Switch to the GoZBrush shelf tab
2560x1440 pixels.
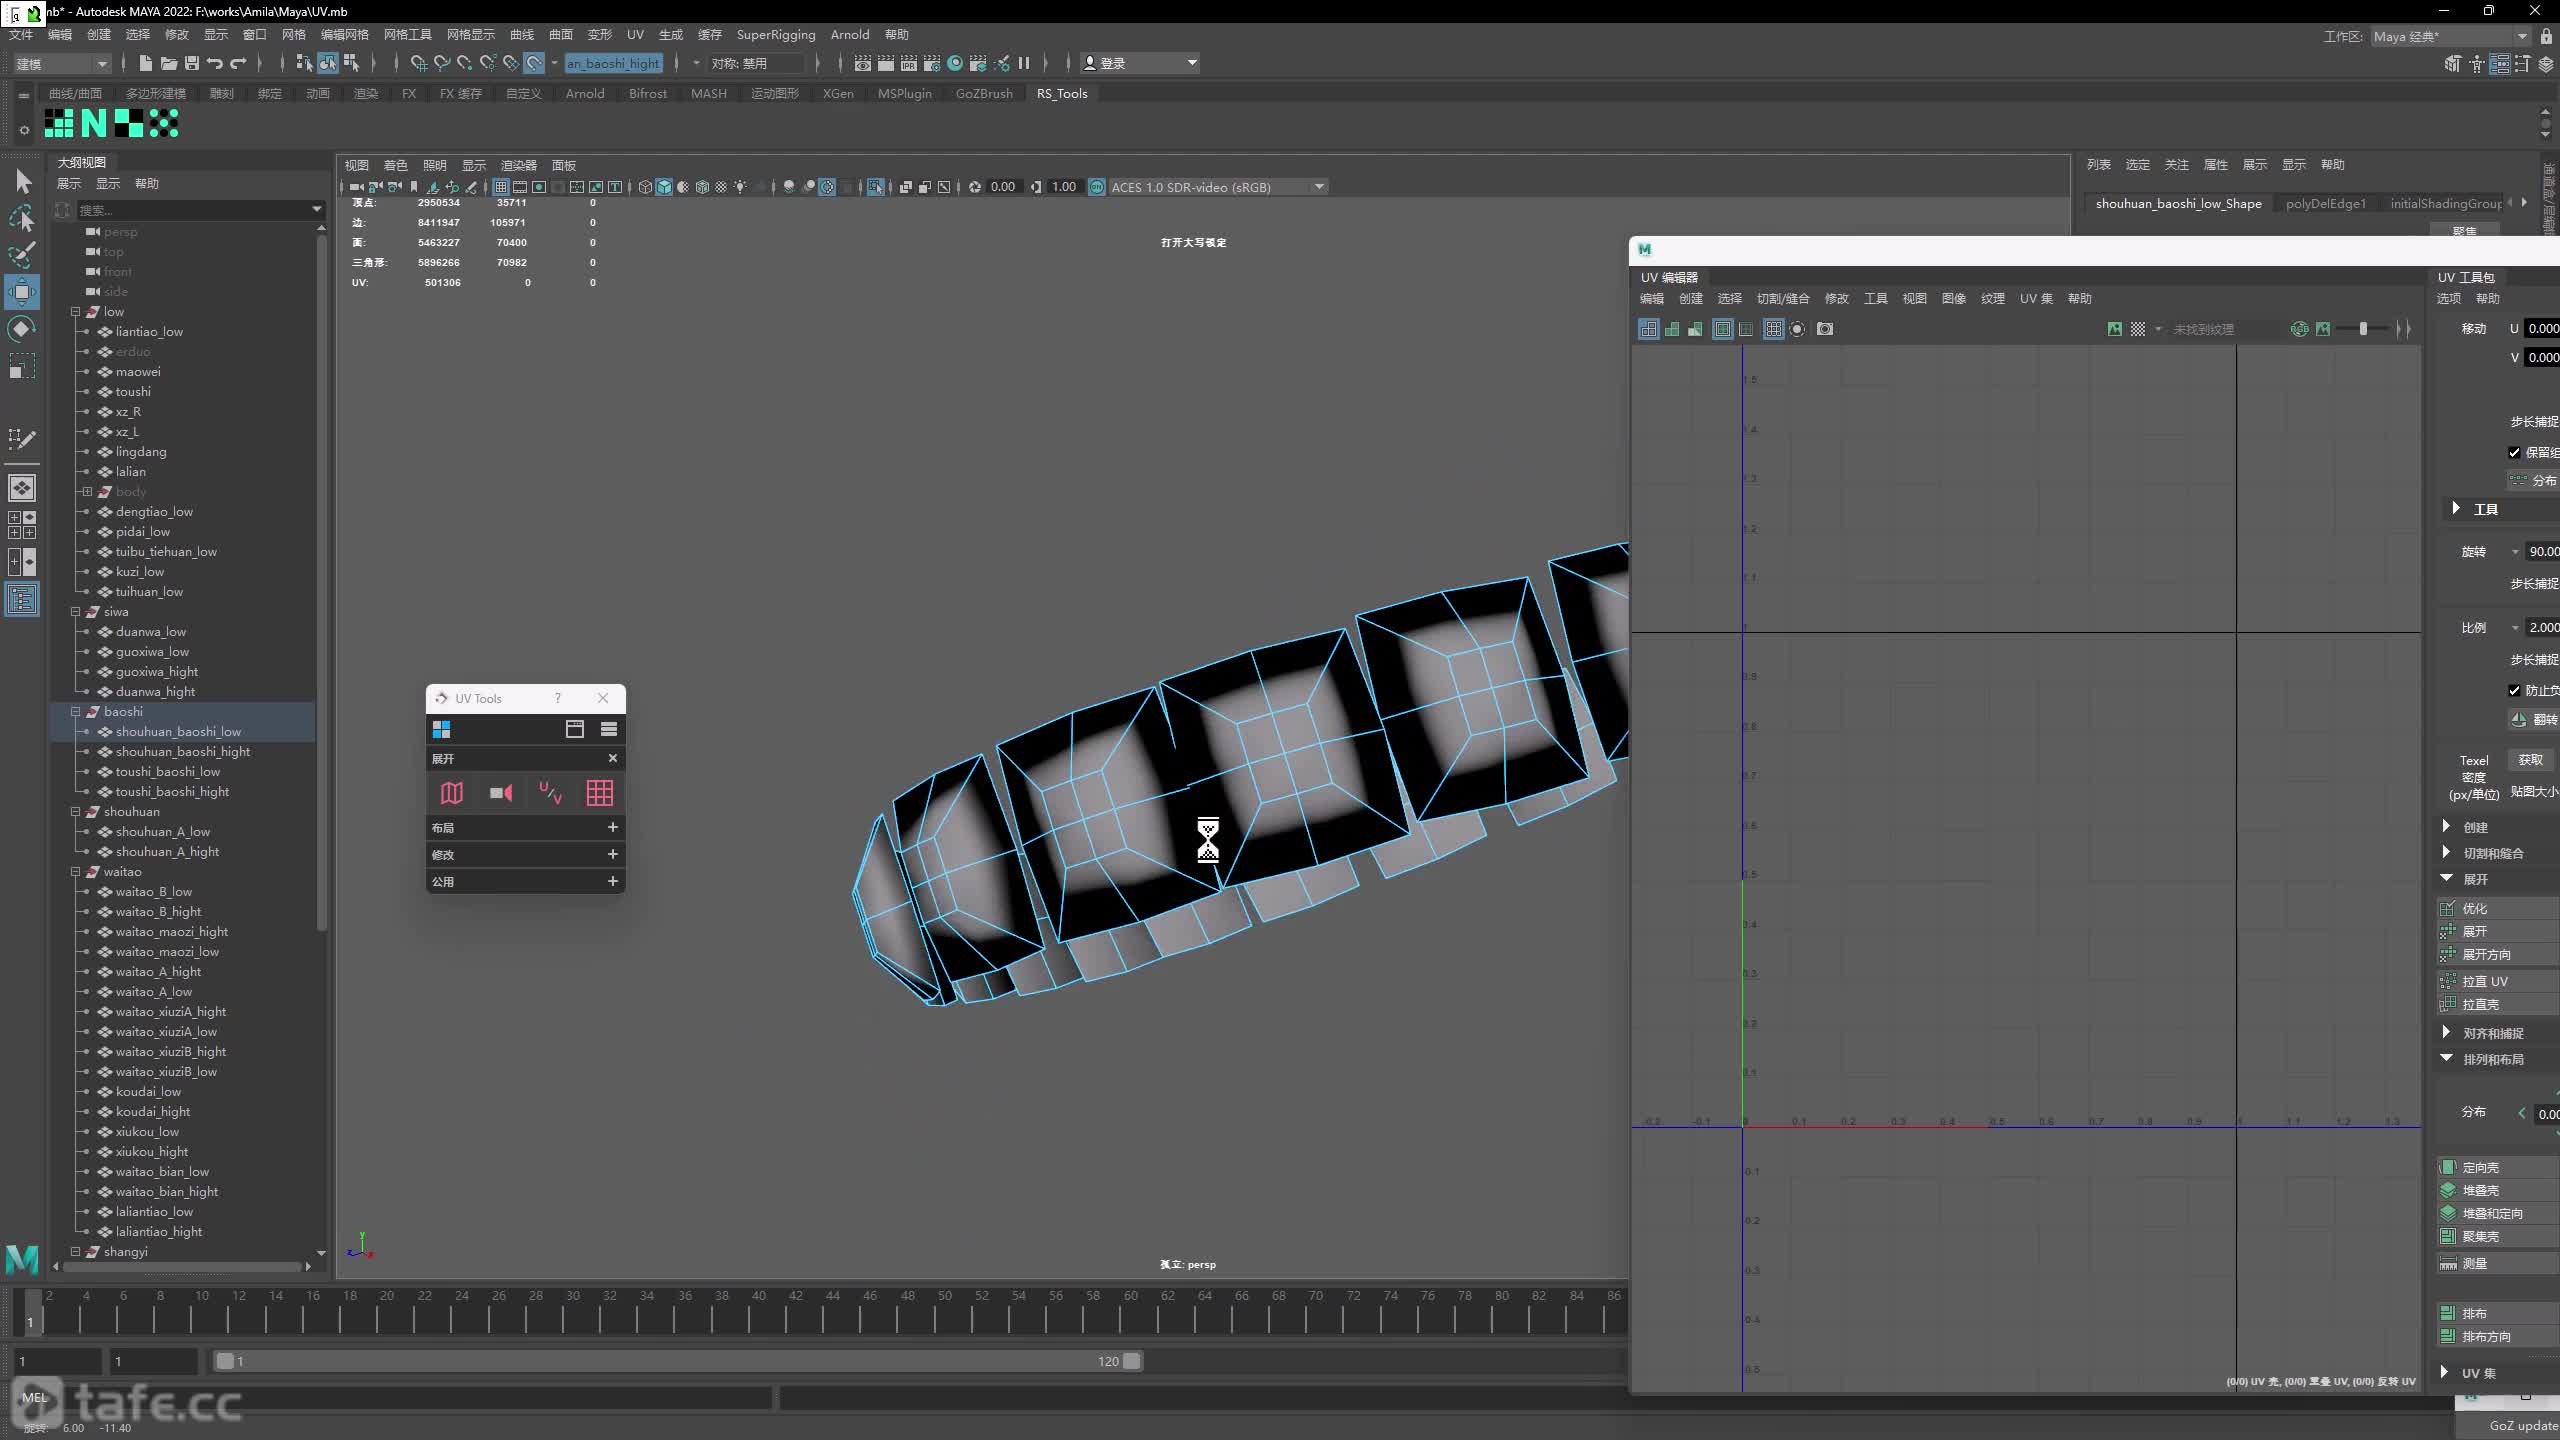tap(984, 93)
